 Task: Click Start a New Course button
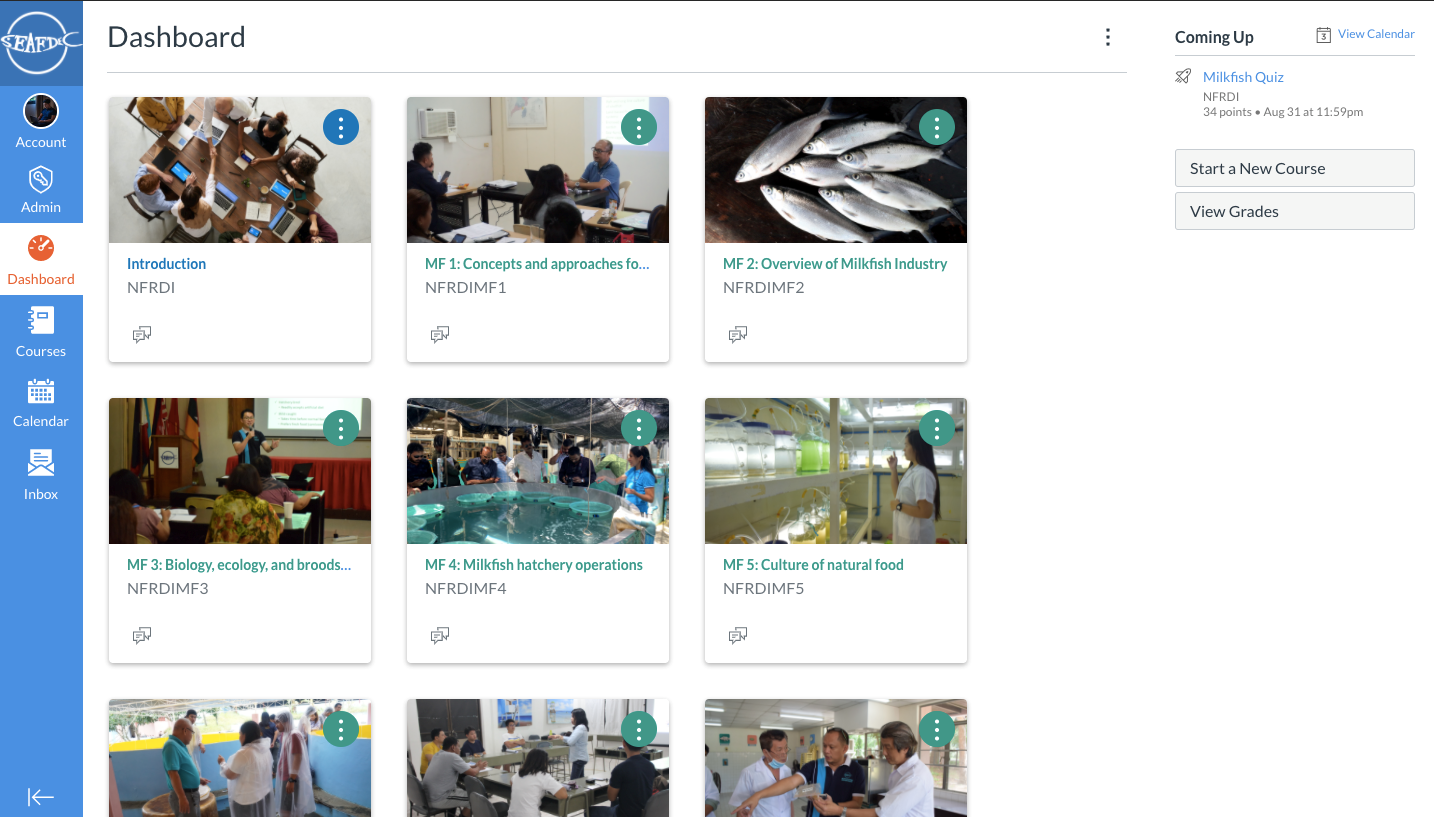click(x=1294, y=168)
